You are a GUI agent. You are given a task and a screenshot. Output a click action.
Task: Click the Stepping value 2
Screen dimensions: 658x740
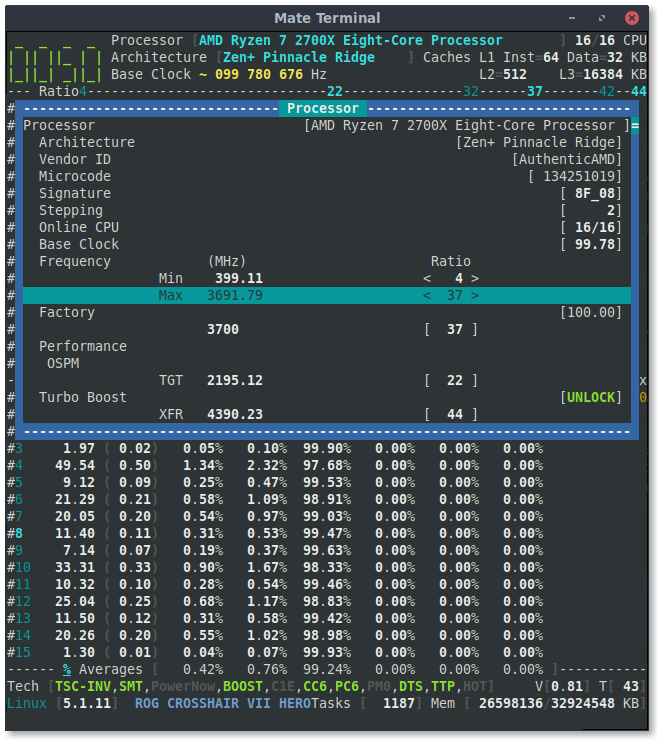(x=611, y=210)
